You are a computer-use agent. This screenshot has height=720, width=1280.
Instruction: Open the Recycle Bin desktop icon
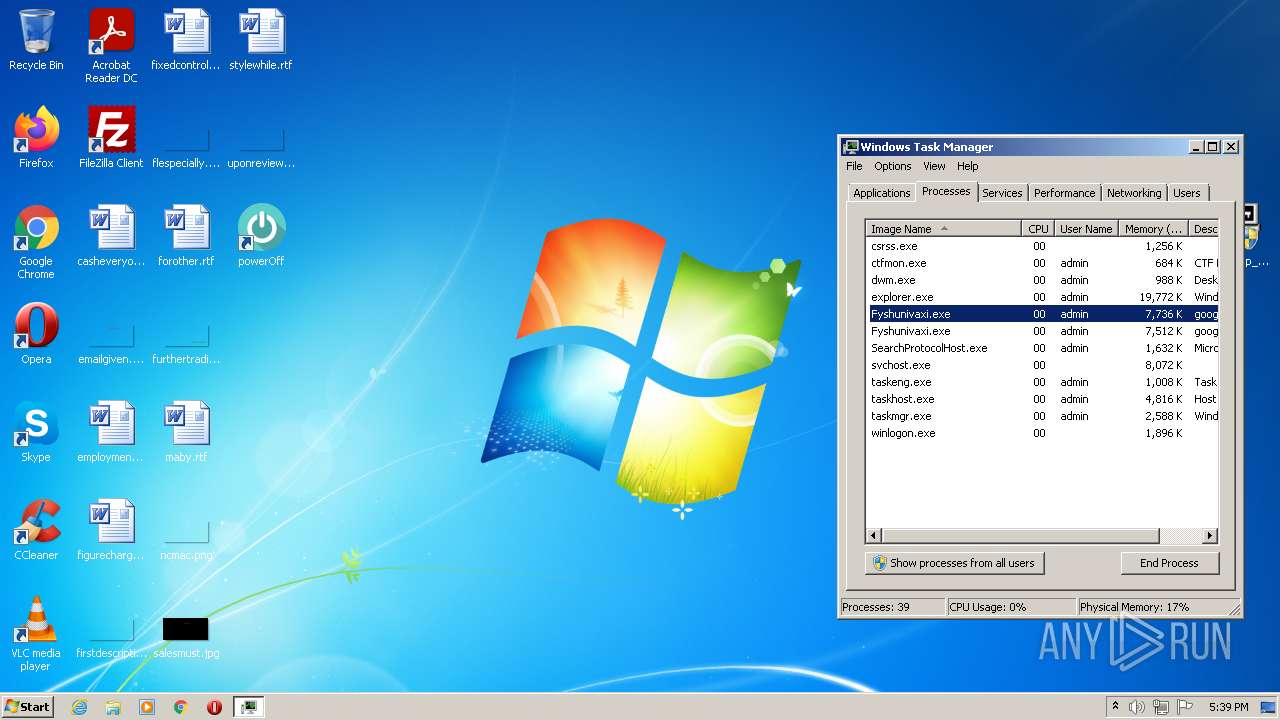[36, 40]
